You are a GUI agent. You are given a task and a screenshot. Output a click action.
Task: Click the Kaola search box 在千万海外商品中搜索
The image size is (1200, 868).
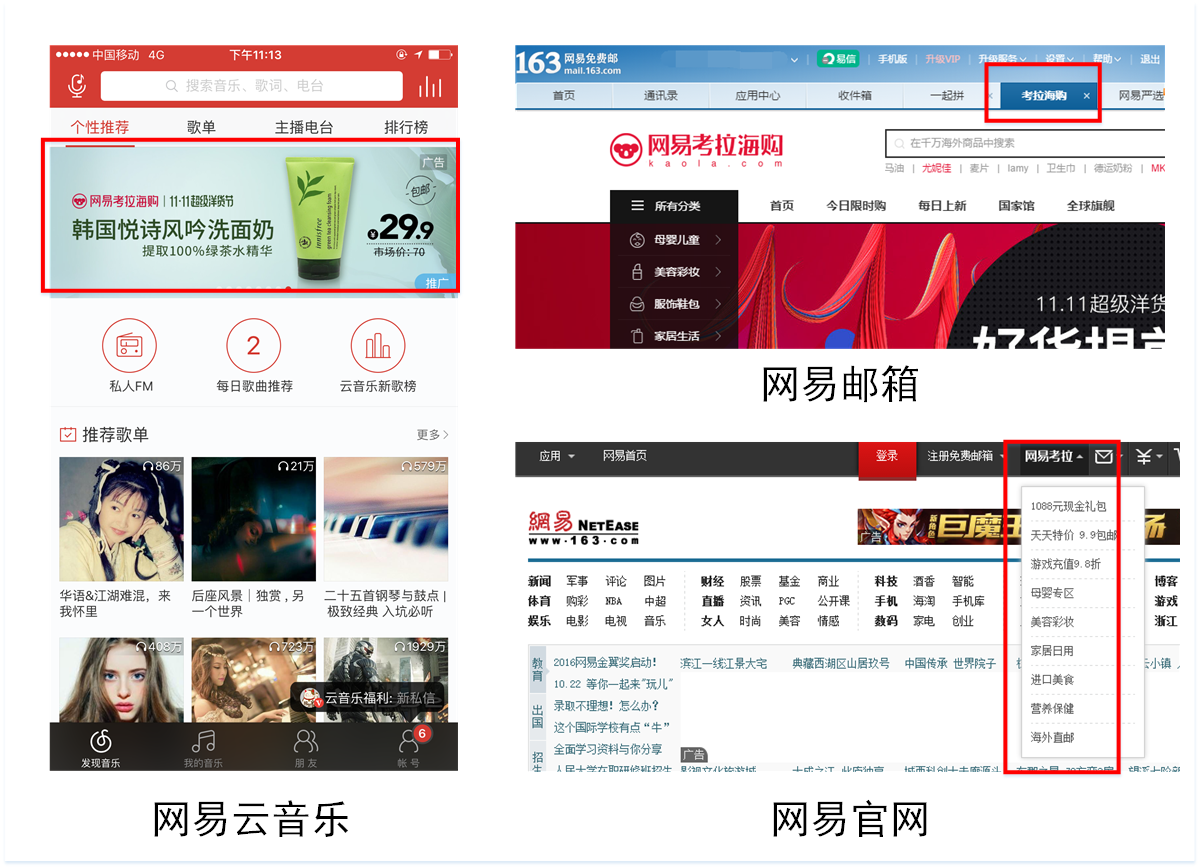1025,143
